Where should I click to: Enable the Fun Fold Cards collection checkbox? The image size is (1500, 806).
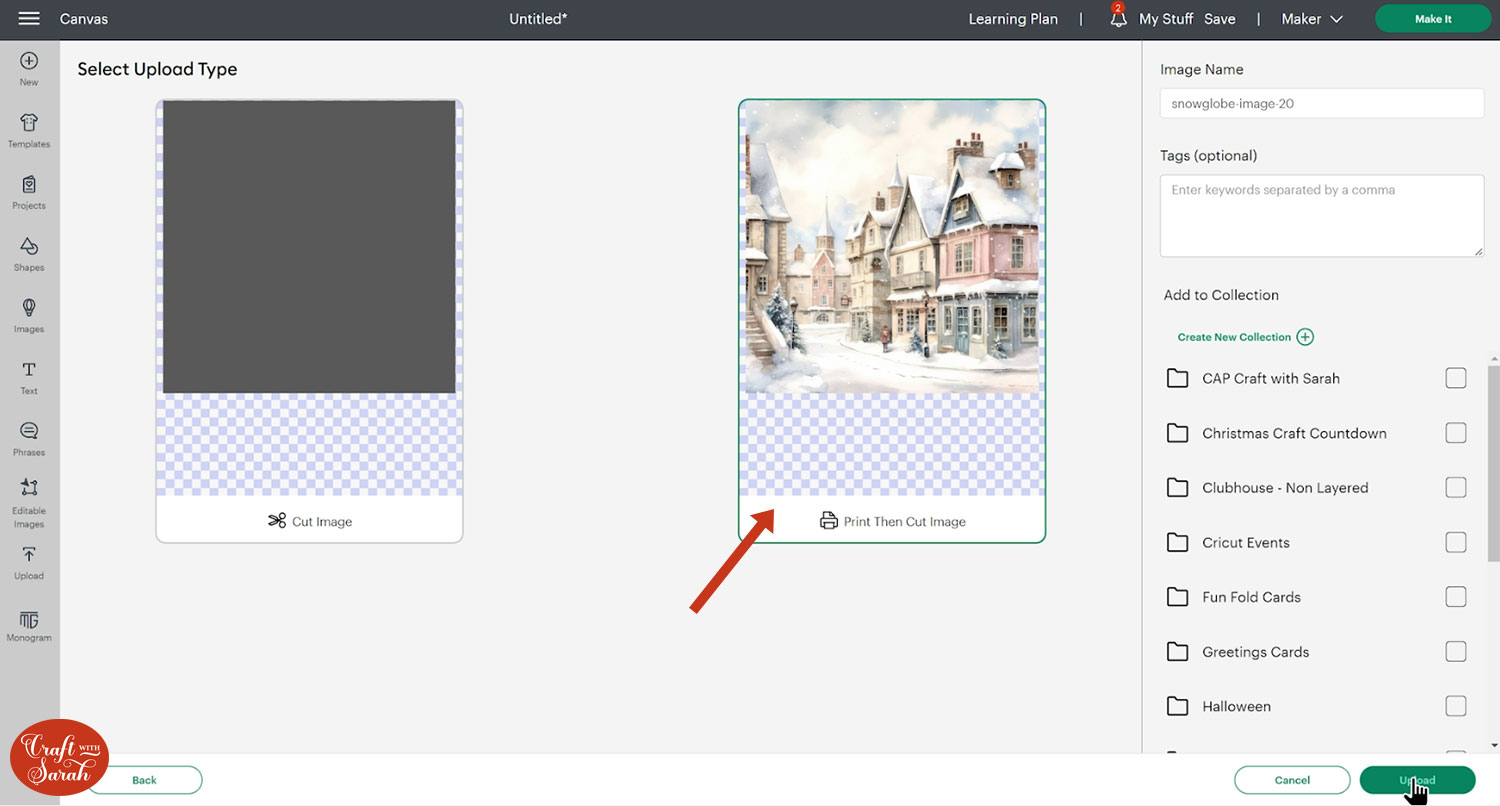tap(1455, 597)
